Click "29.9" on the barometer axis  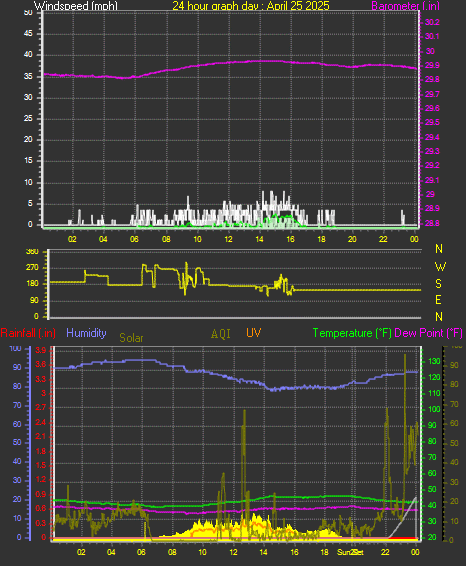(x=432, y=65)
